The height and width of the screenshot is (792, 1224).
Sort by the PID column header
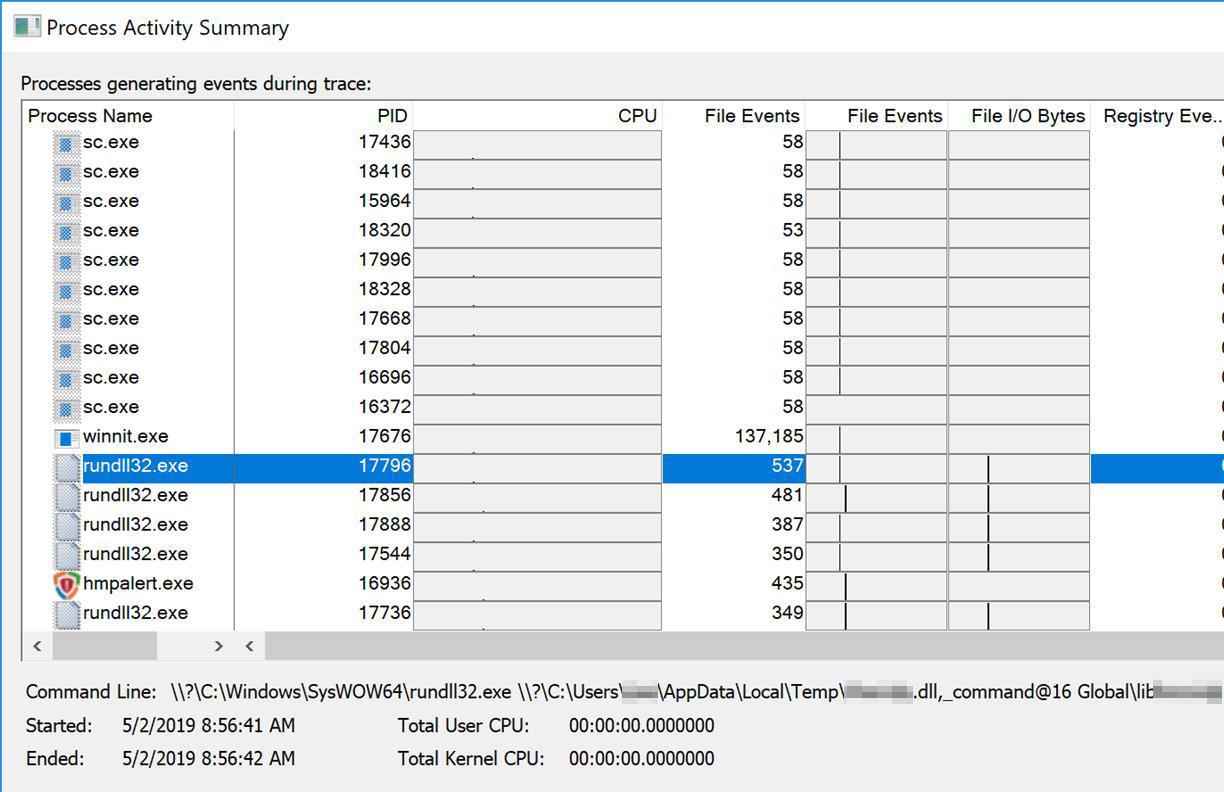(323, 116)
